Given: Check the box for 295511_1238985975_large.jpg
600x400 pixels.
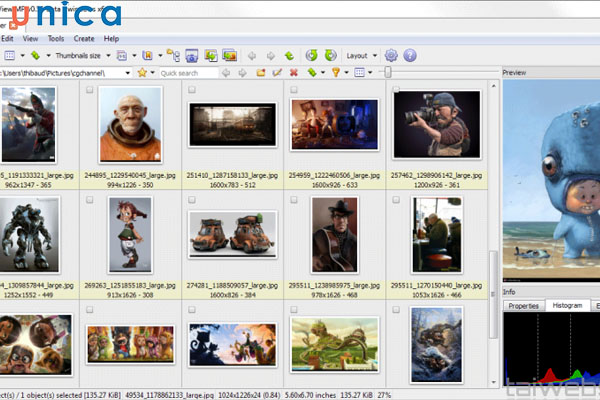Looking at the screenshot, I should coord(294,200).
